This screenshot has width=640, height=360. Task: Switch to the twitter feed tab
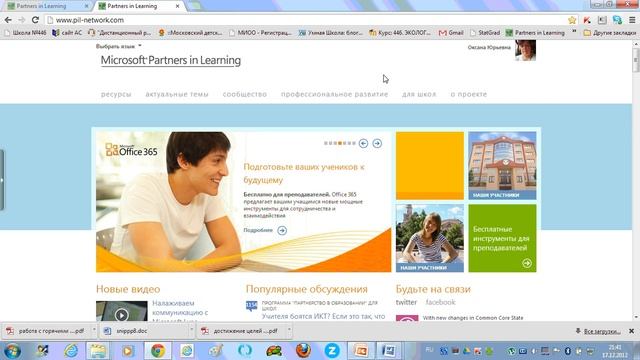[x=406, y=302]
